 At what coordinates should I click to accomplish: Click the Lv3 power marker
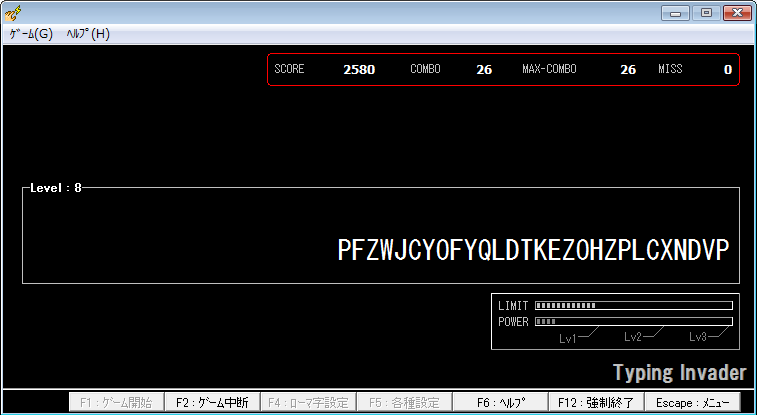[698, 337]
